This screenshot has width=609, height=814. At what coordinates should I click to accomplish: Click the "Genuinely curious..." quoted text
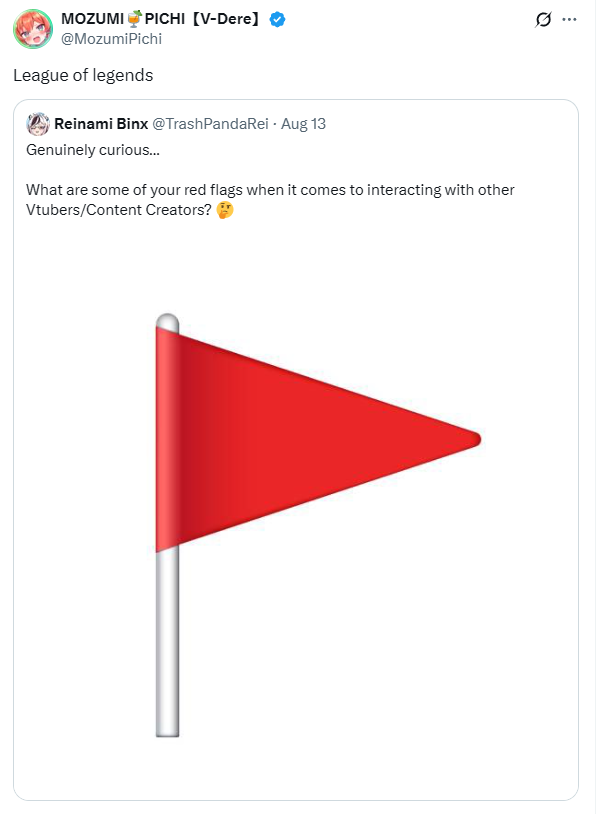(93, 150)
